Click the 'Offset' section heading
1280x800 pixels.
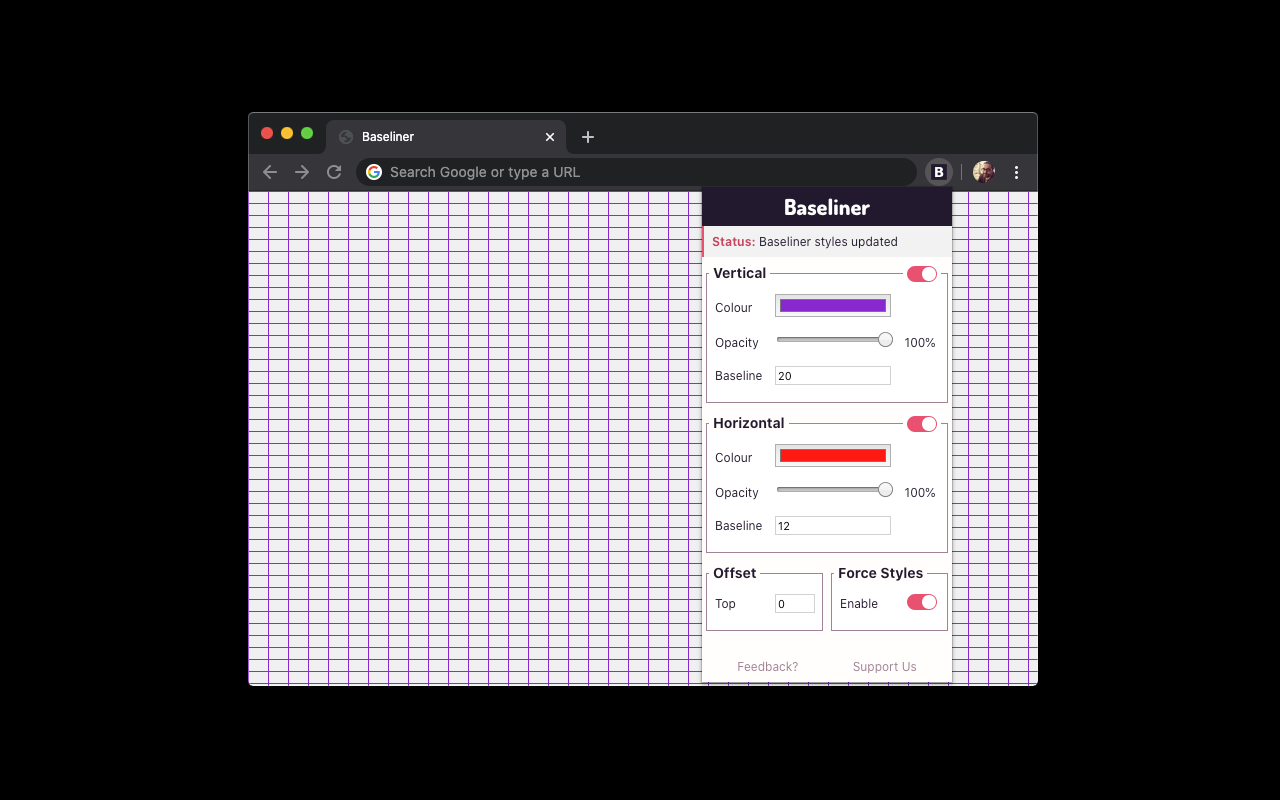coord(735,573)
